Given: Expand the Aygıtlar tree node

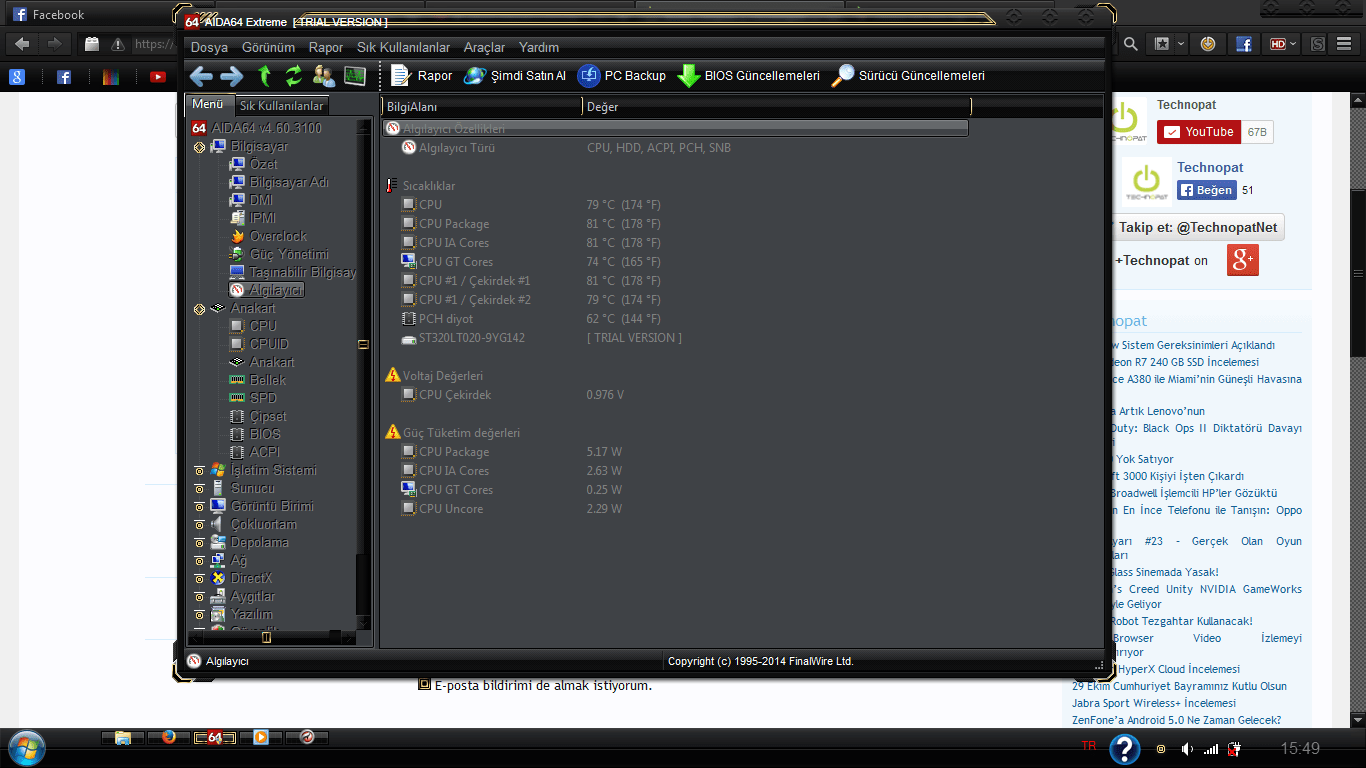Looking at the screenshot, I should tap(199, 597).
